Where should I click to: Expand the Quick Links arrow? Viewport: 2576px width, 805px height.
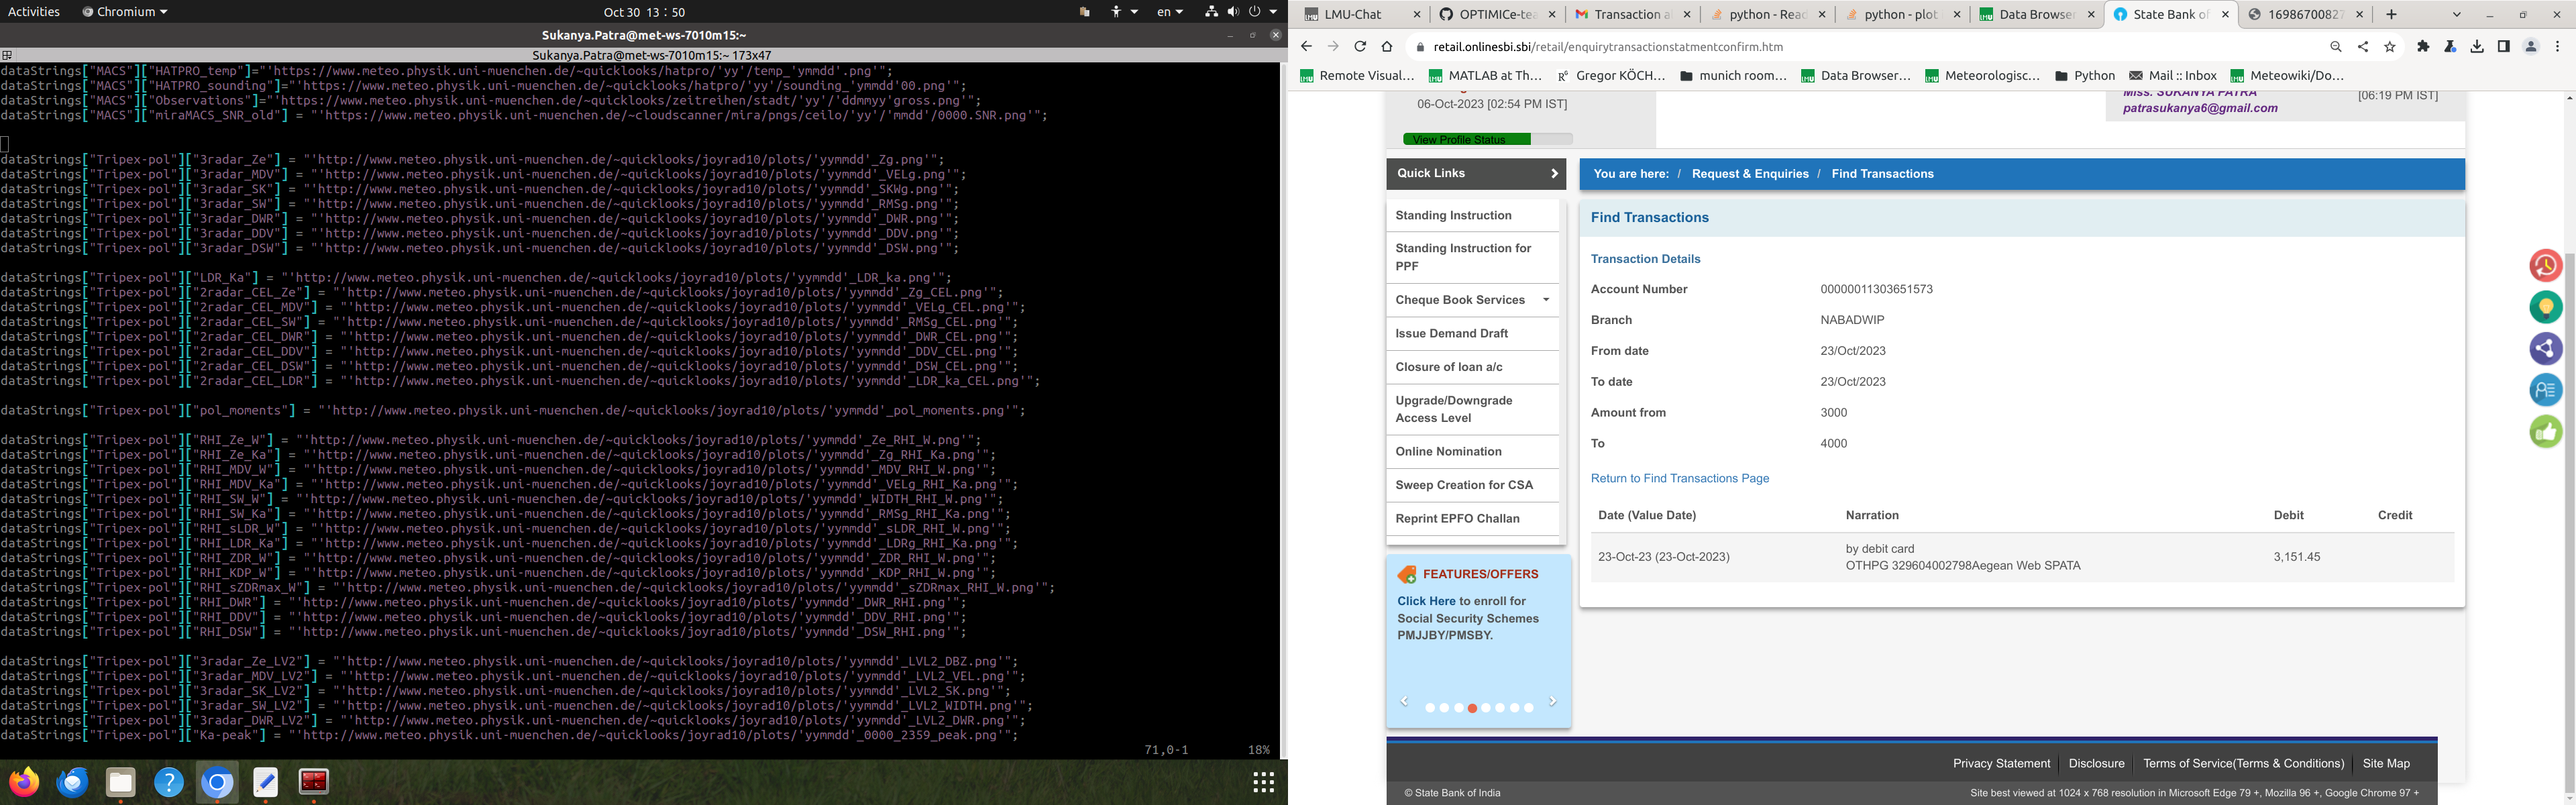pyautogui.click(x=1554, y=174)
